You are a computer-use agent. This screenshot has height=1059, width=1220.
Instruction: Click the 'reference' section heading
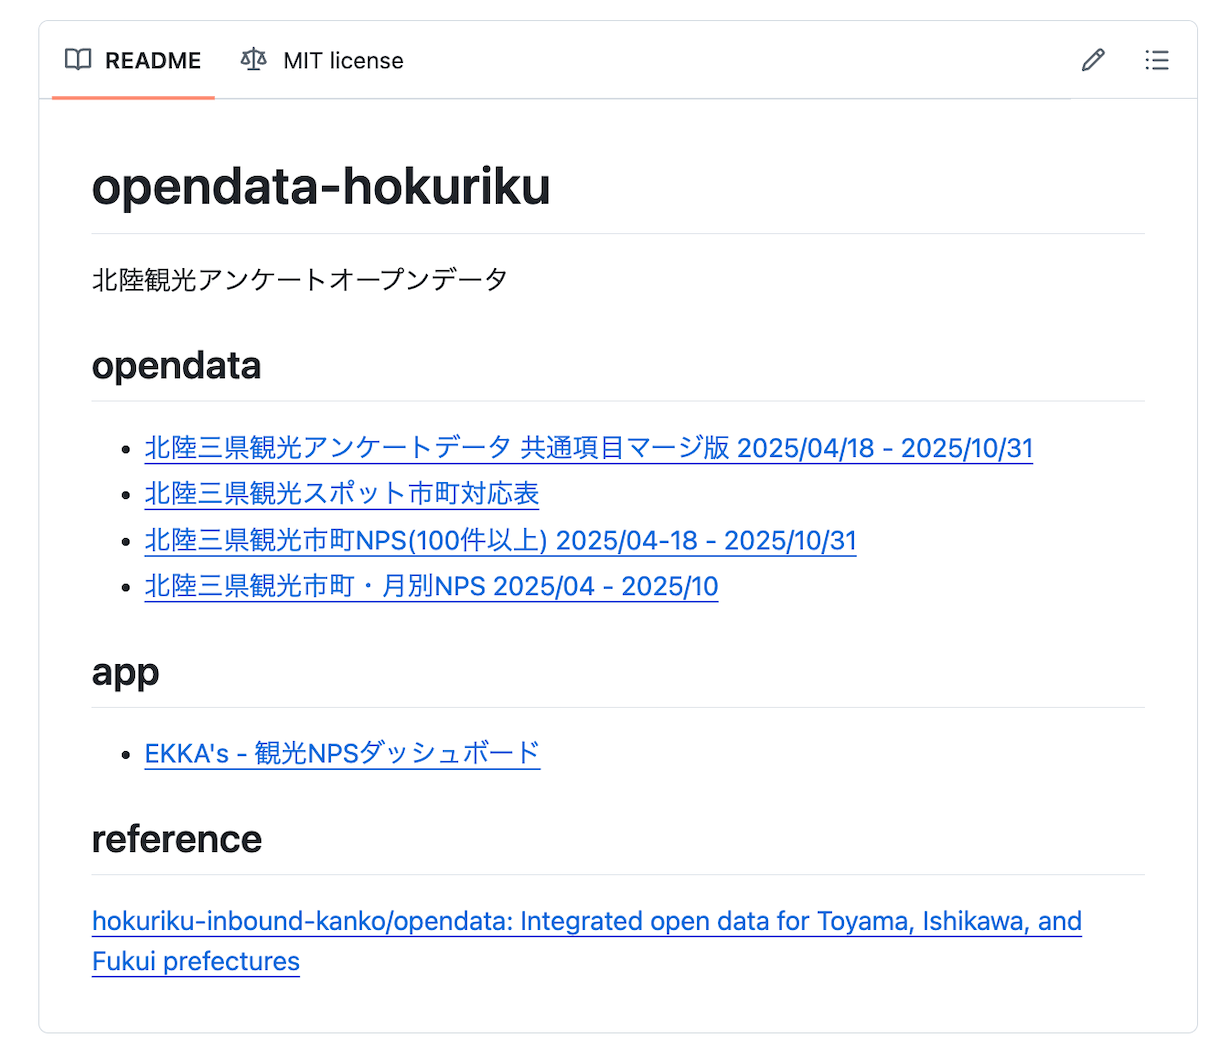pos(176,839)
